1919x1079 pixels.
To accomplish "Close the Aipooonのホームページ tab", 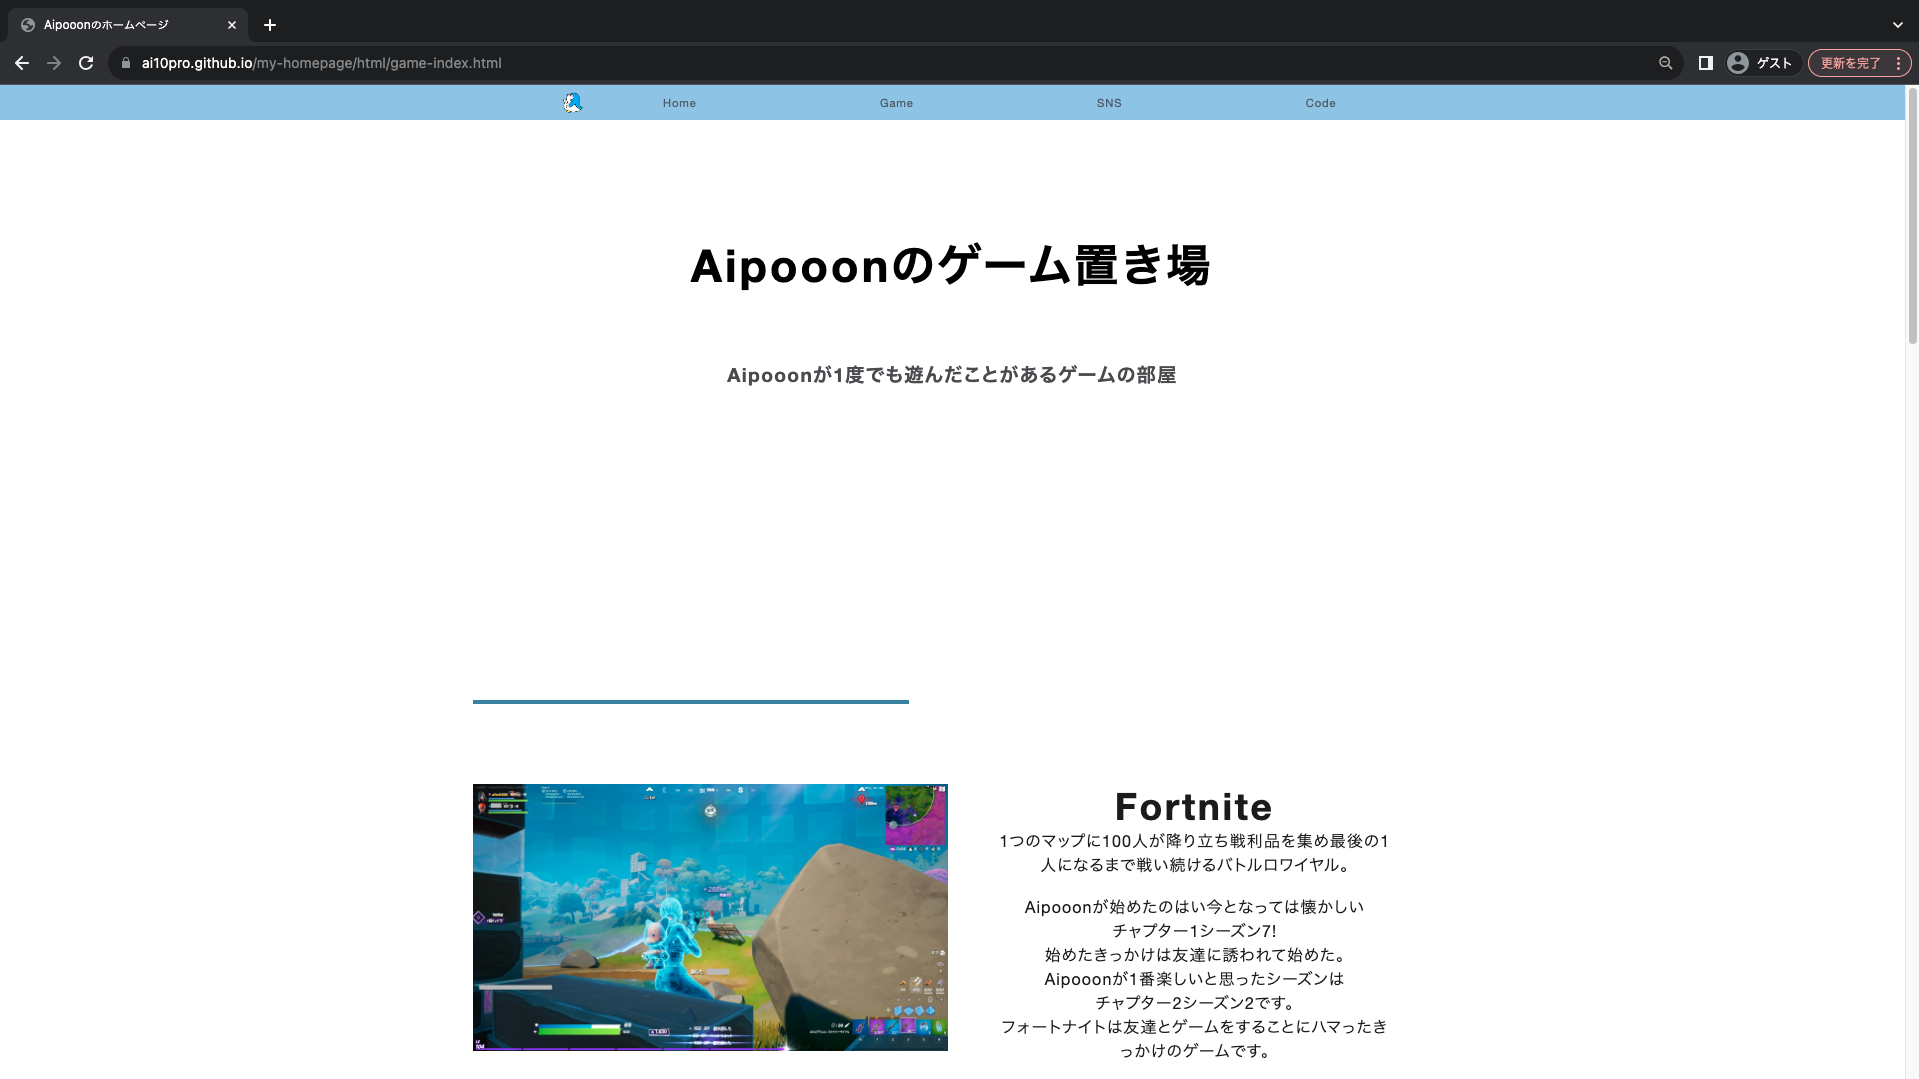I will (x=232, y=25).
